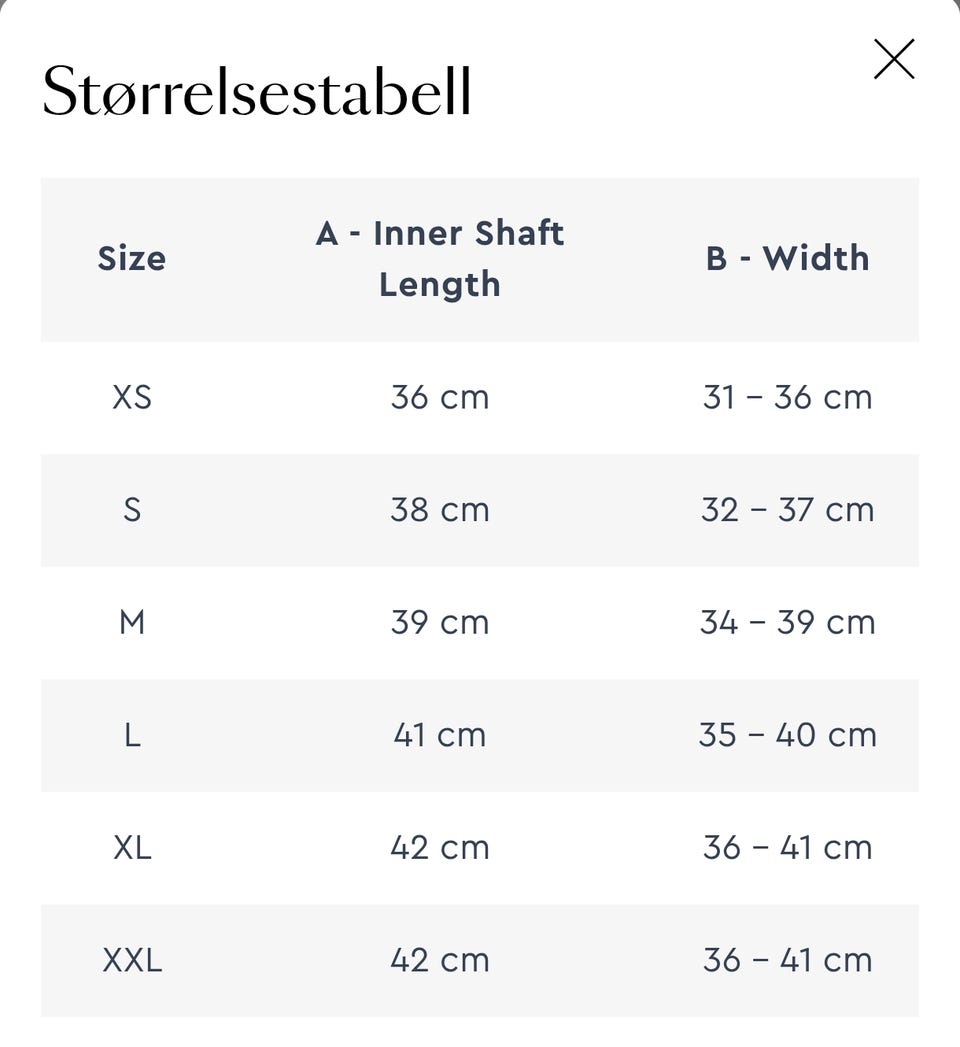Viewport: 960px width, 1047px height.
Task: Click the Size column header
Action: point(132,259)
